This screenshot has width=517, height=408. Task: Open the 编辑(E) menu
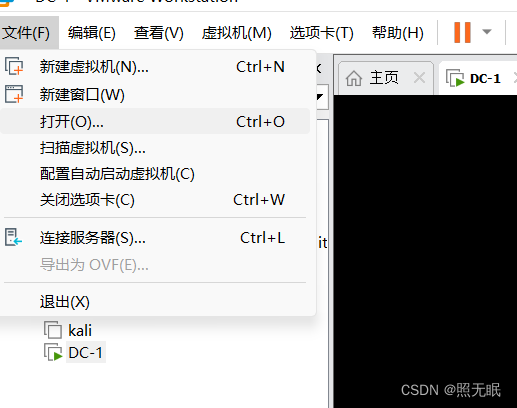[92, 33]
